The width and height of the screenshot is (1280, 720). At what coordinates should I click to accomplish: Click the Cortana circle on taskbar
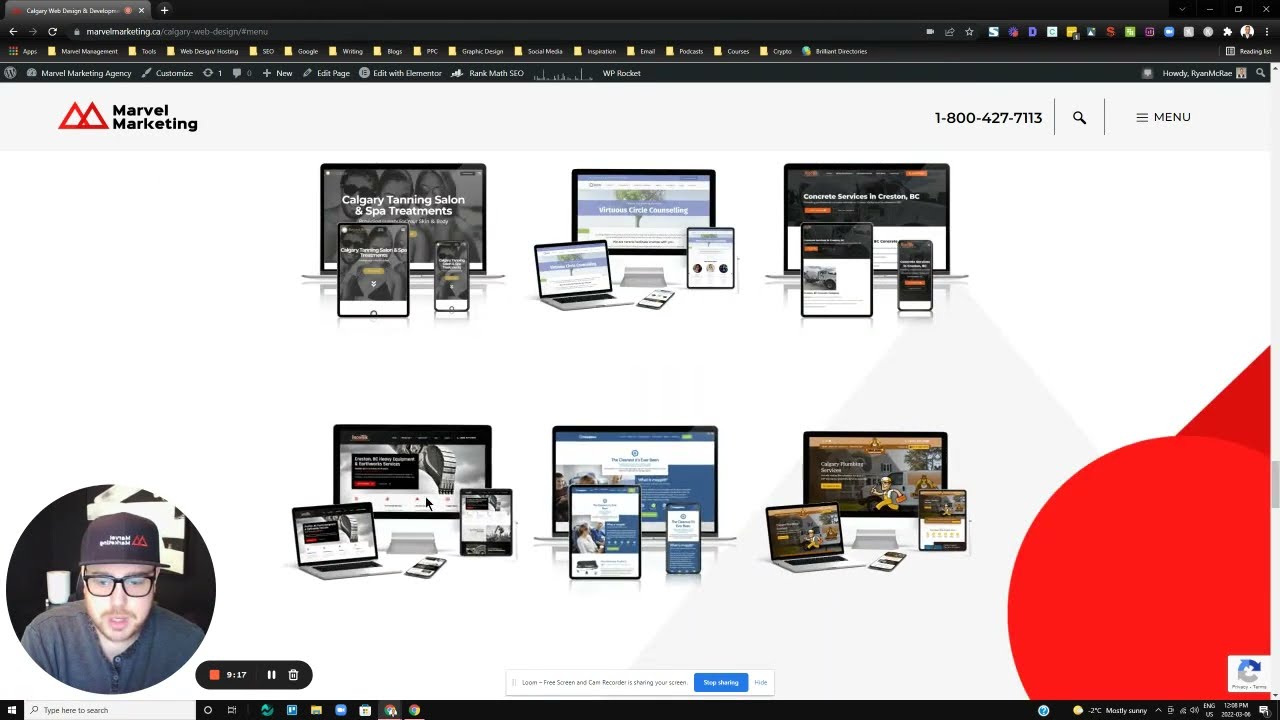coord(208,710)
